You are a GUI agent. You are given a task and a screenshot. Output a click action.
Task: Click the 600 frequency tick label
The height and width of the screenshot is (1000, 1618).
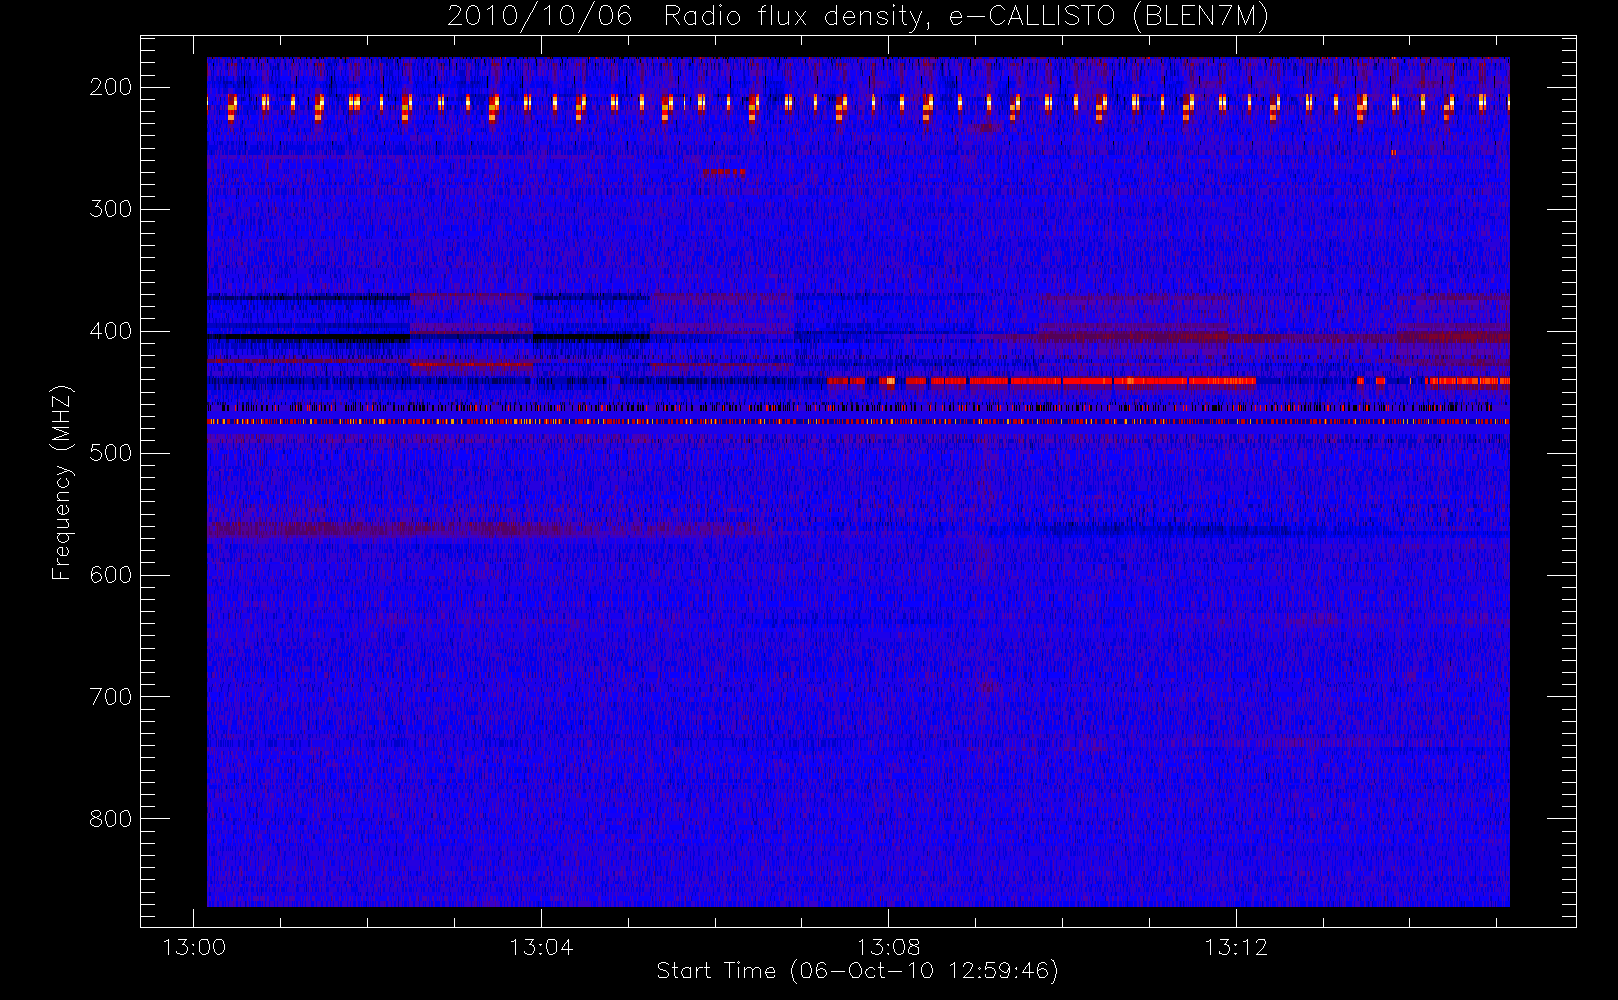[x=111, y=575]
